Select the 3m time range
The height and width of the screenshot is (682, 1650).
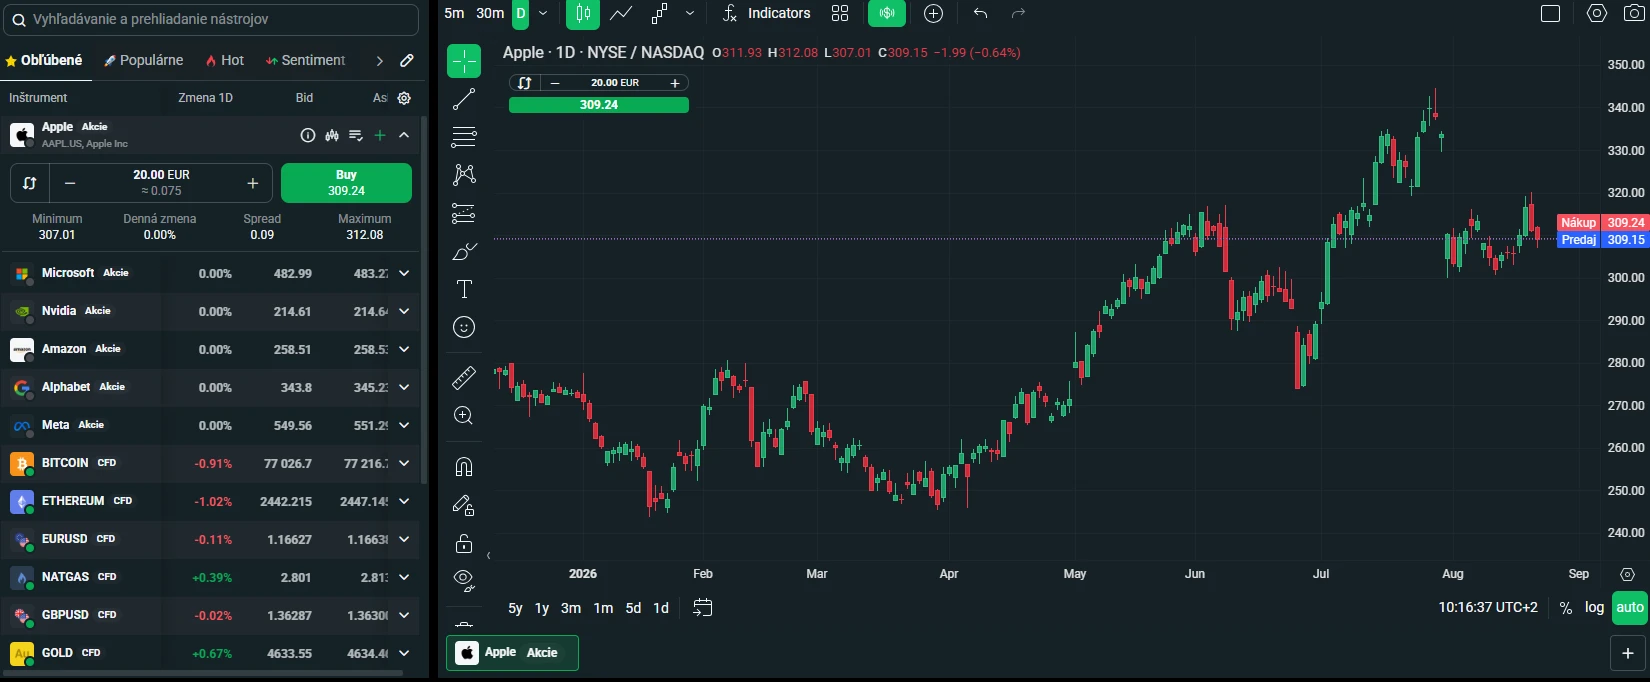571,608
